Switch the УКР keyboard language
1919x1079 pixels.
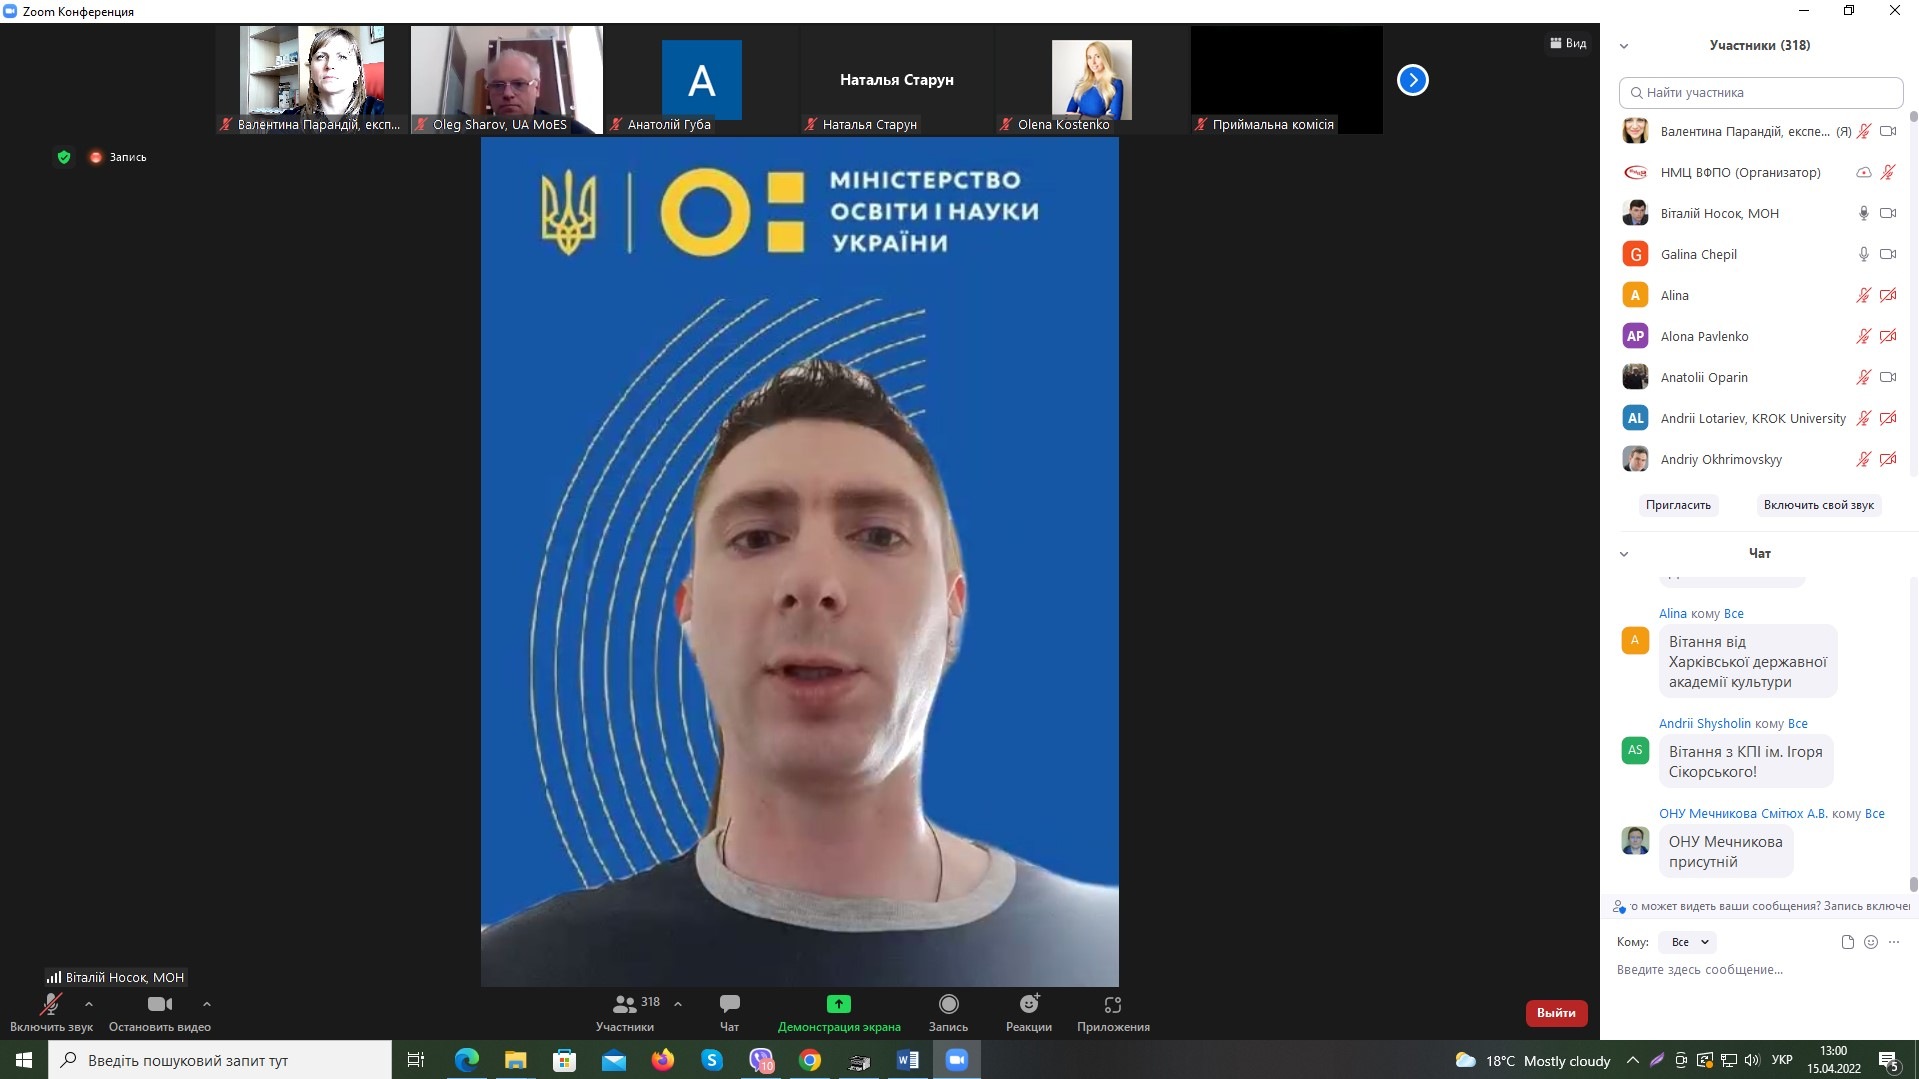1782,1060
